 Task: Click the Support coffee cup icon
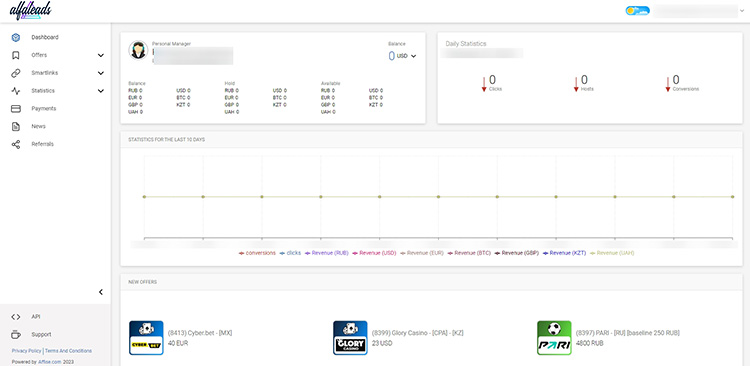[x=16, y=334]
